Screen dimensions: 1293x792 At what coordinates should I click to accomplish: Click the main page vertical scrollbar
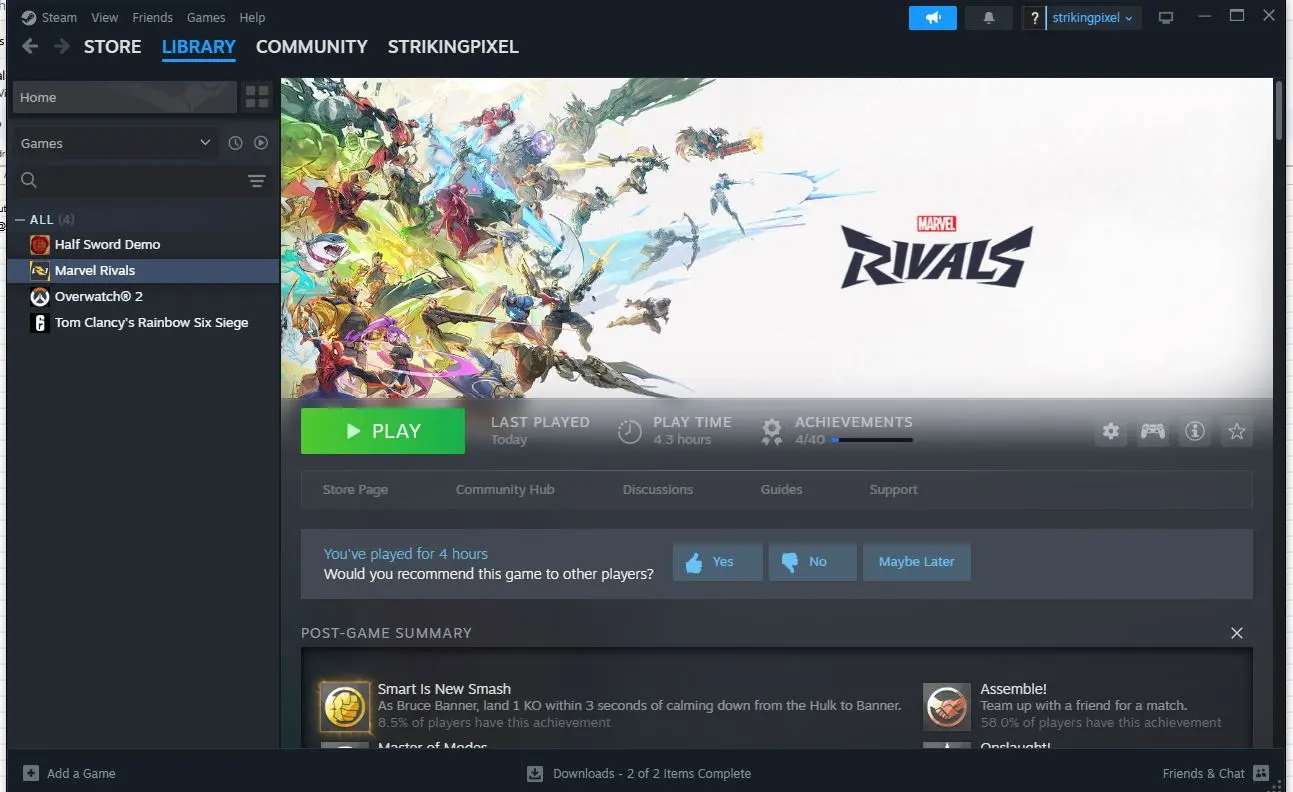(x=1278, y=110)
